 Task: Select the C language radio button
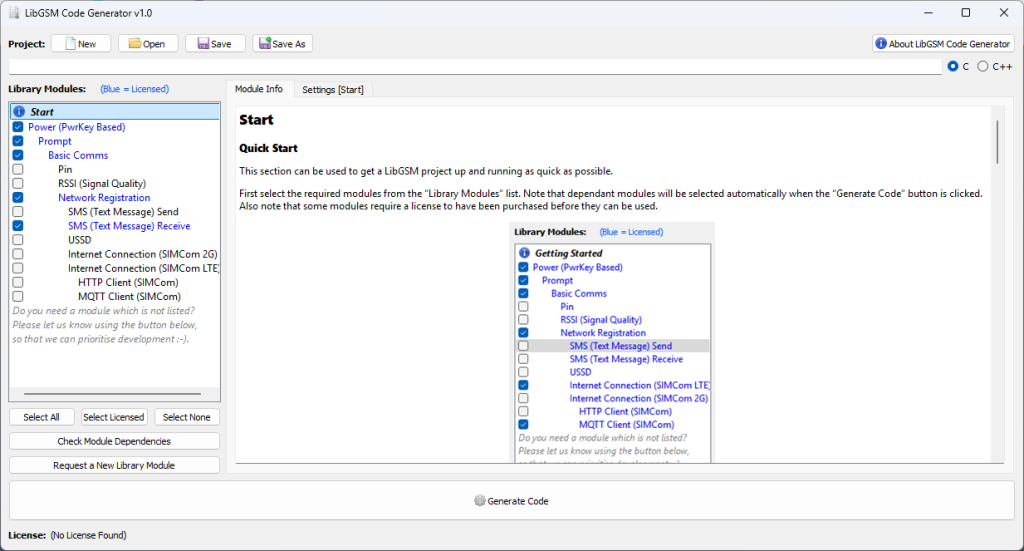click(x=953, y=67)
